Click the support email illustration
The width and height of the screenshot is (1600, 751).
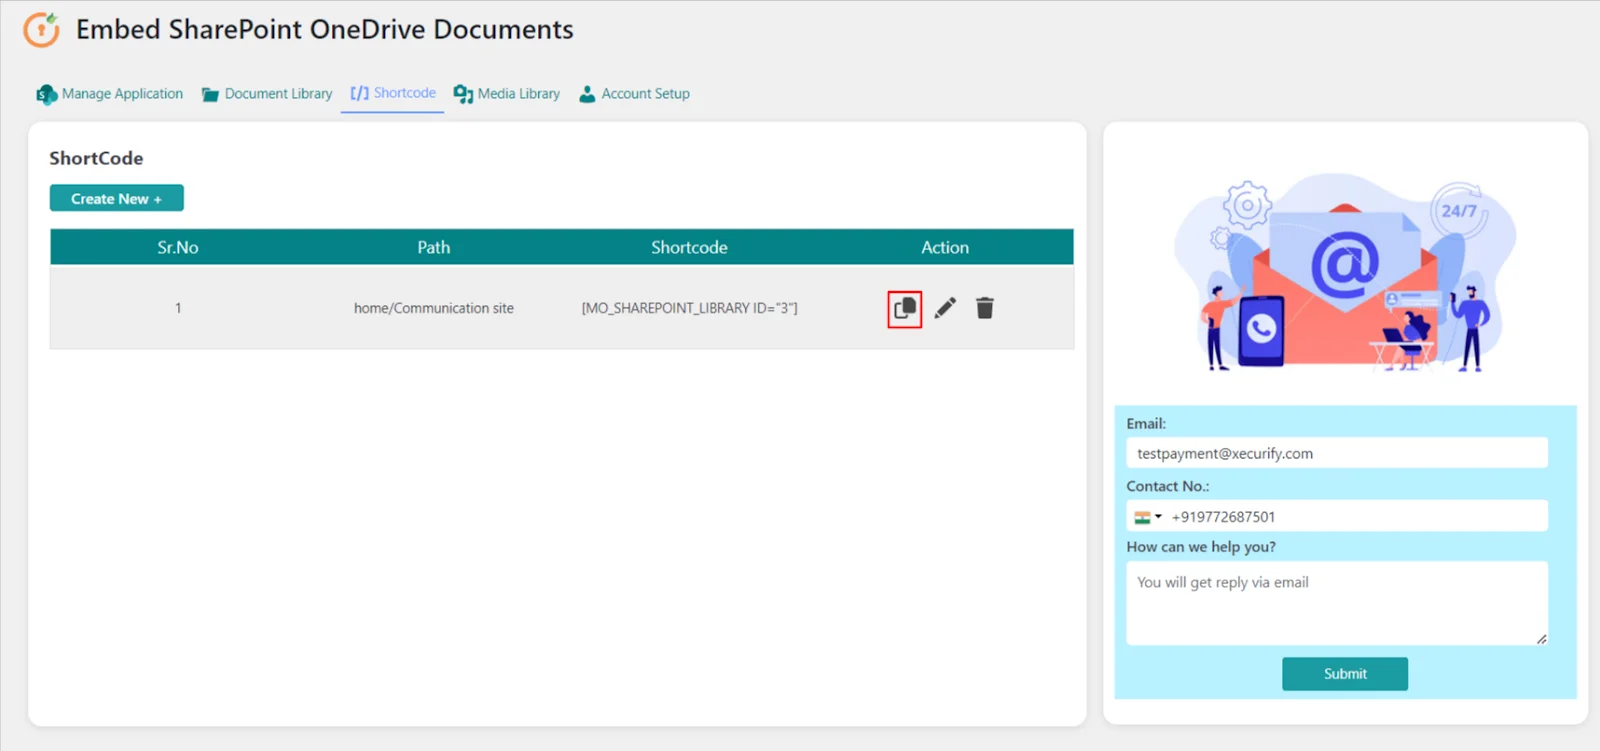(x=1345, y=274)
